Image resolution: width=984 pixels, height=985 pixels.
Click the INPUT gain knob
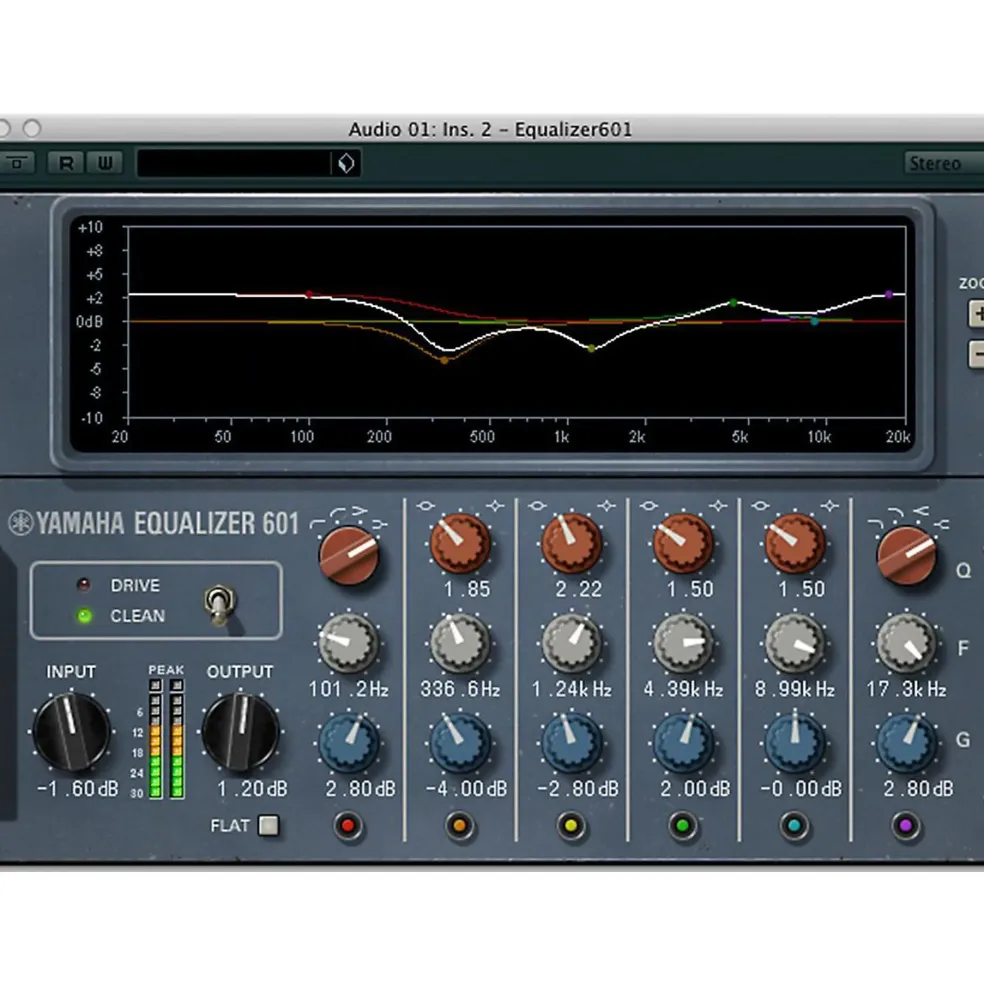71,731
